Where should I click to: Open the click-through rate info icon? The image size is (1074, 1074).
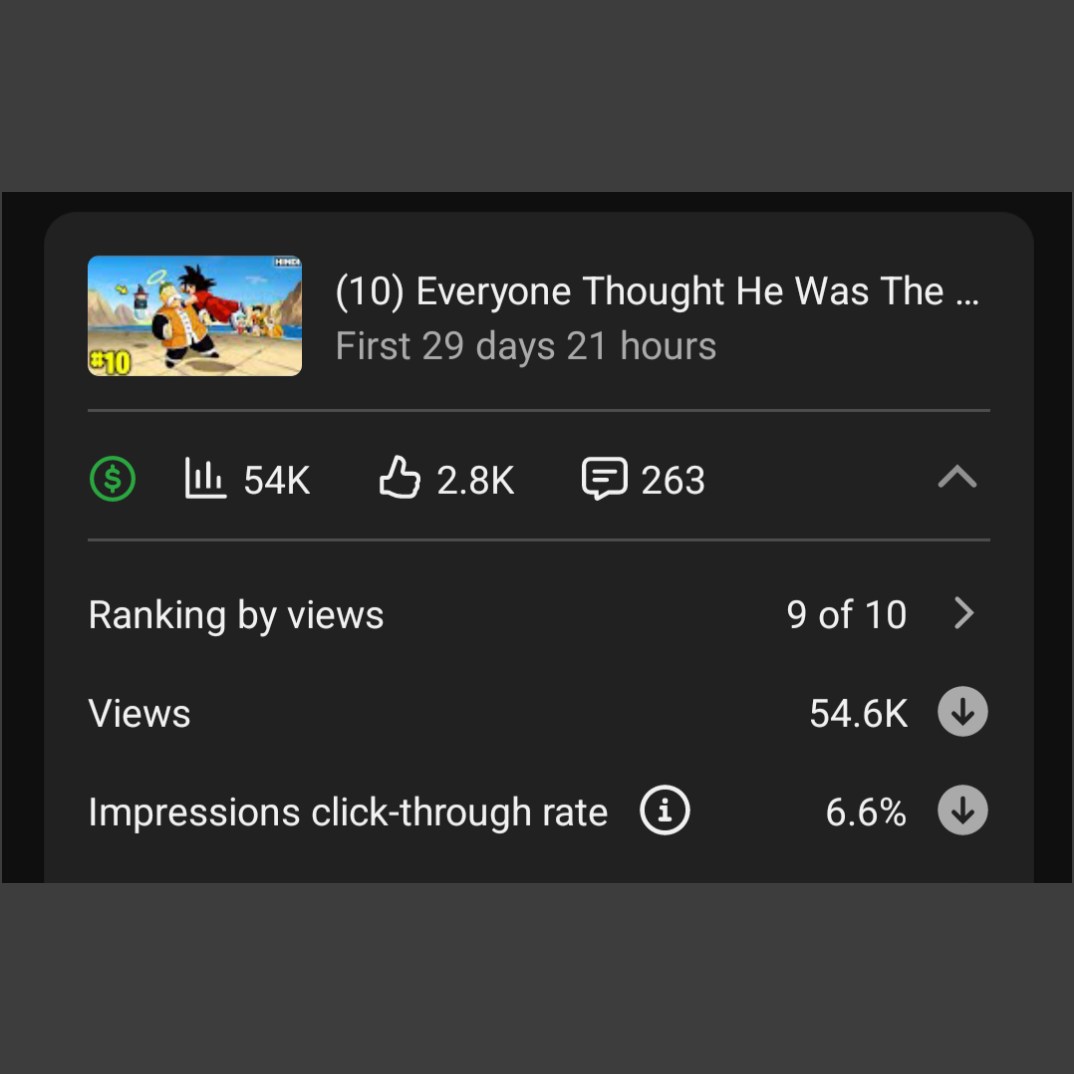click(x=664, y=811)
